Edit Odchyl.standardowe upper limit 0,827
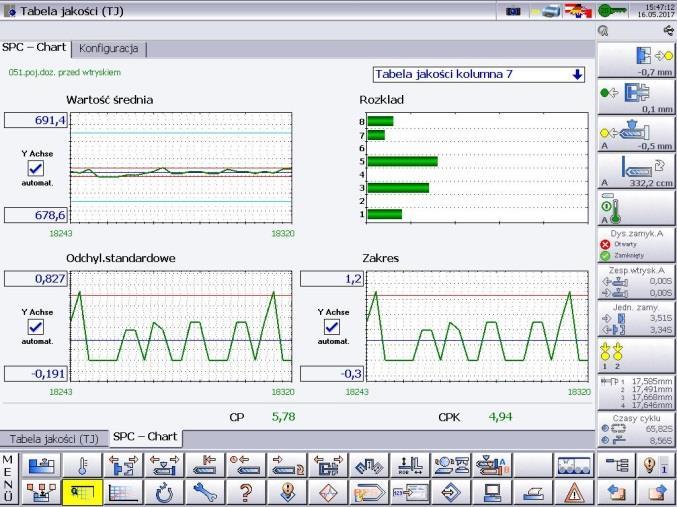This screenshot has height=507, width=677. pyautogui.click(x=36, y=279)
